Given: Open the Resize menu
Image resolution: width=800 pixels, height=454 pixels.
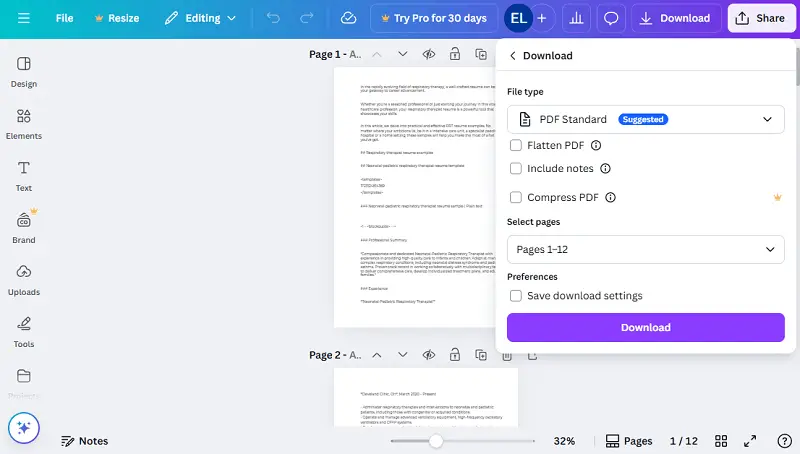Looking at the screenshot, I should pyautogui.click(x=116, y=18).
